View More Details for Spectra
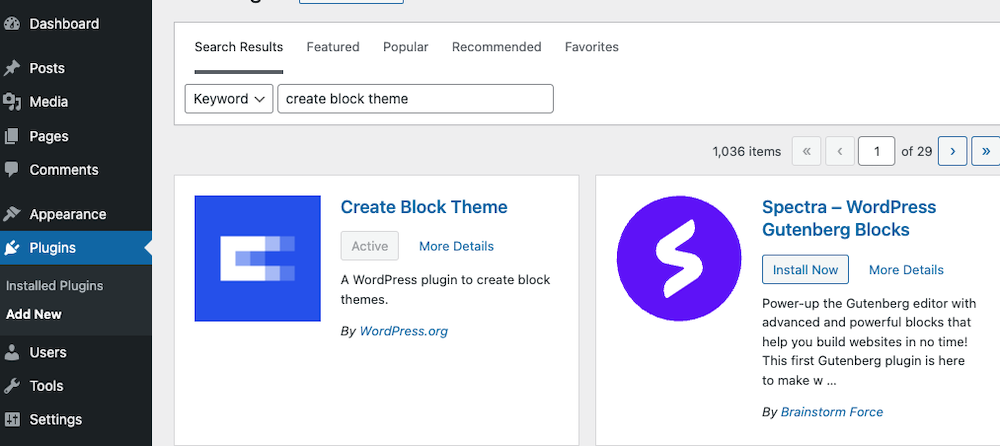The image size is (1000, 446). pos(906,270)
